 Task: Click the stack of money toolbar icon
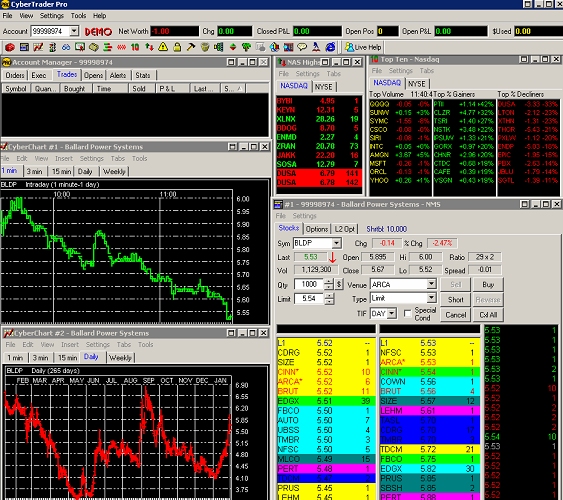click(x=94, y=47)
